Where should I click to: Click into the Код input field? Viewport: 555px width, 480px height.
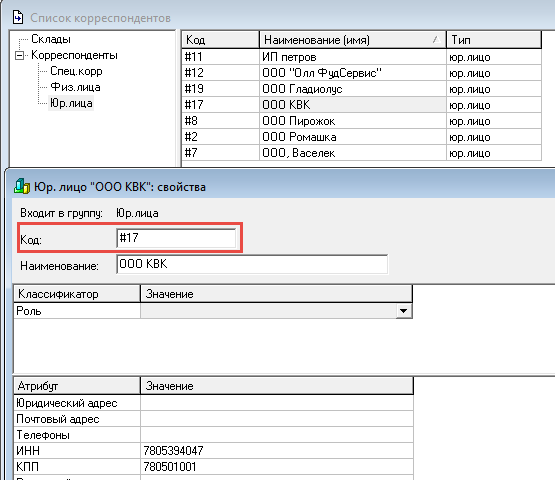point(176,238)
